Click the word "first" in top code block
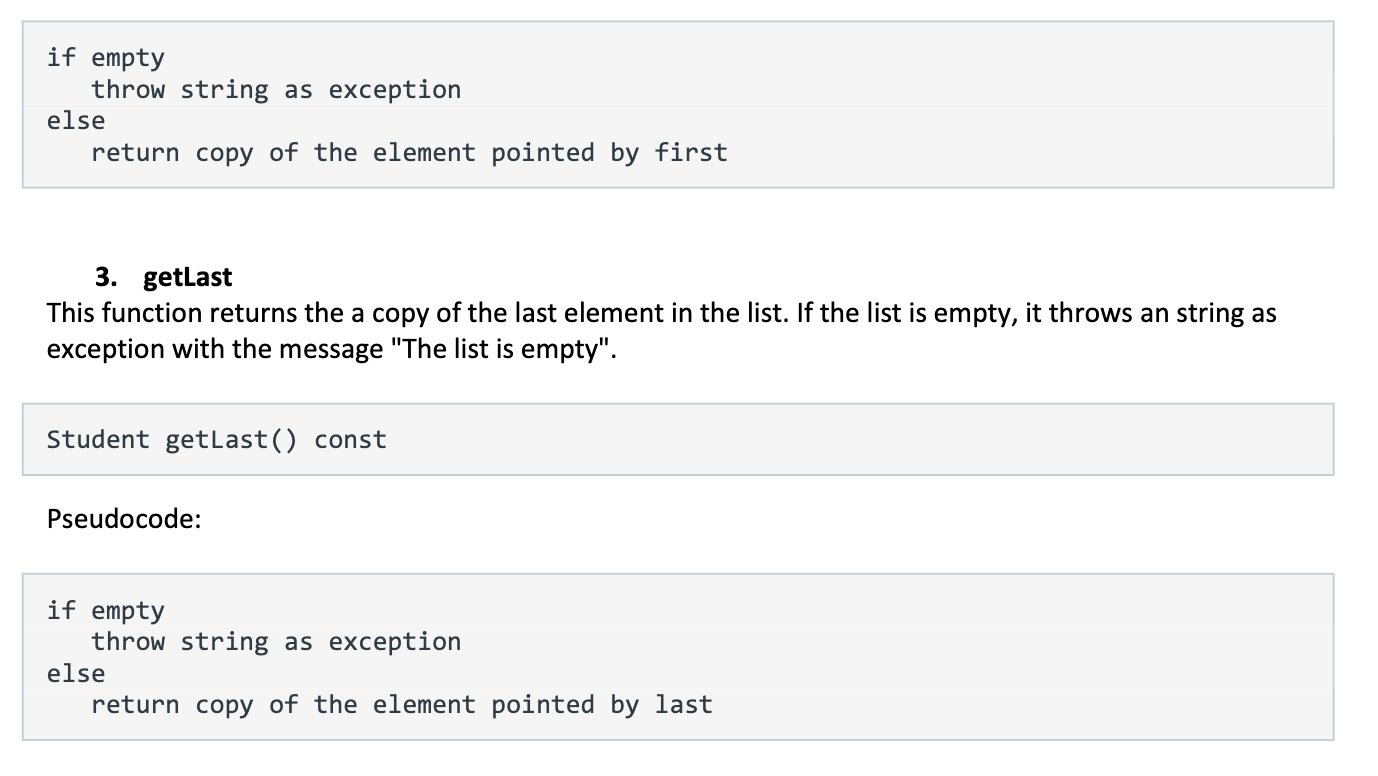The width and height of the screenshot is (1378, 776). [x=691, y=153]
